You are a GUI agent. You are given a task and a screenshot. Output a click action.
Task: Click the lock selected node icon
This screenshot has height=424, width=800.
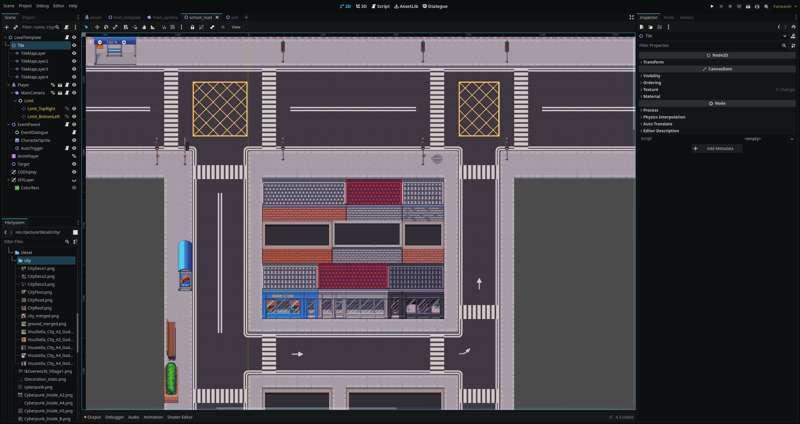pos(192,27)
